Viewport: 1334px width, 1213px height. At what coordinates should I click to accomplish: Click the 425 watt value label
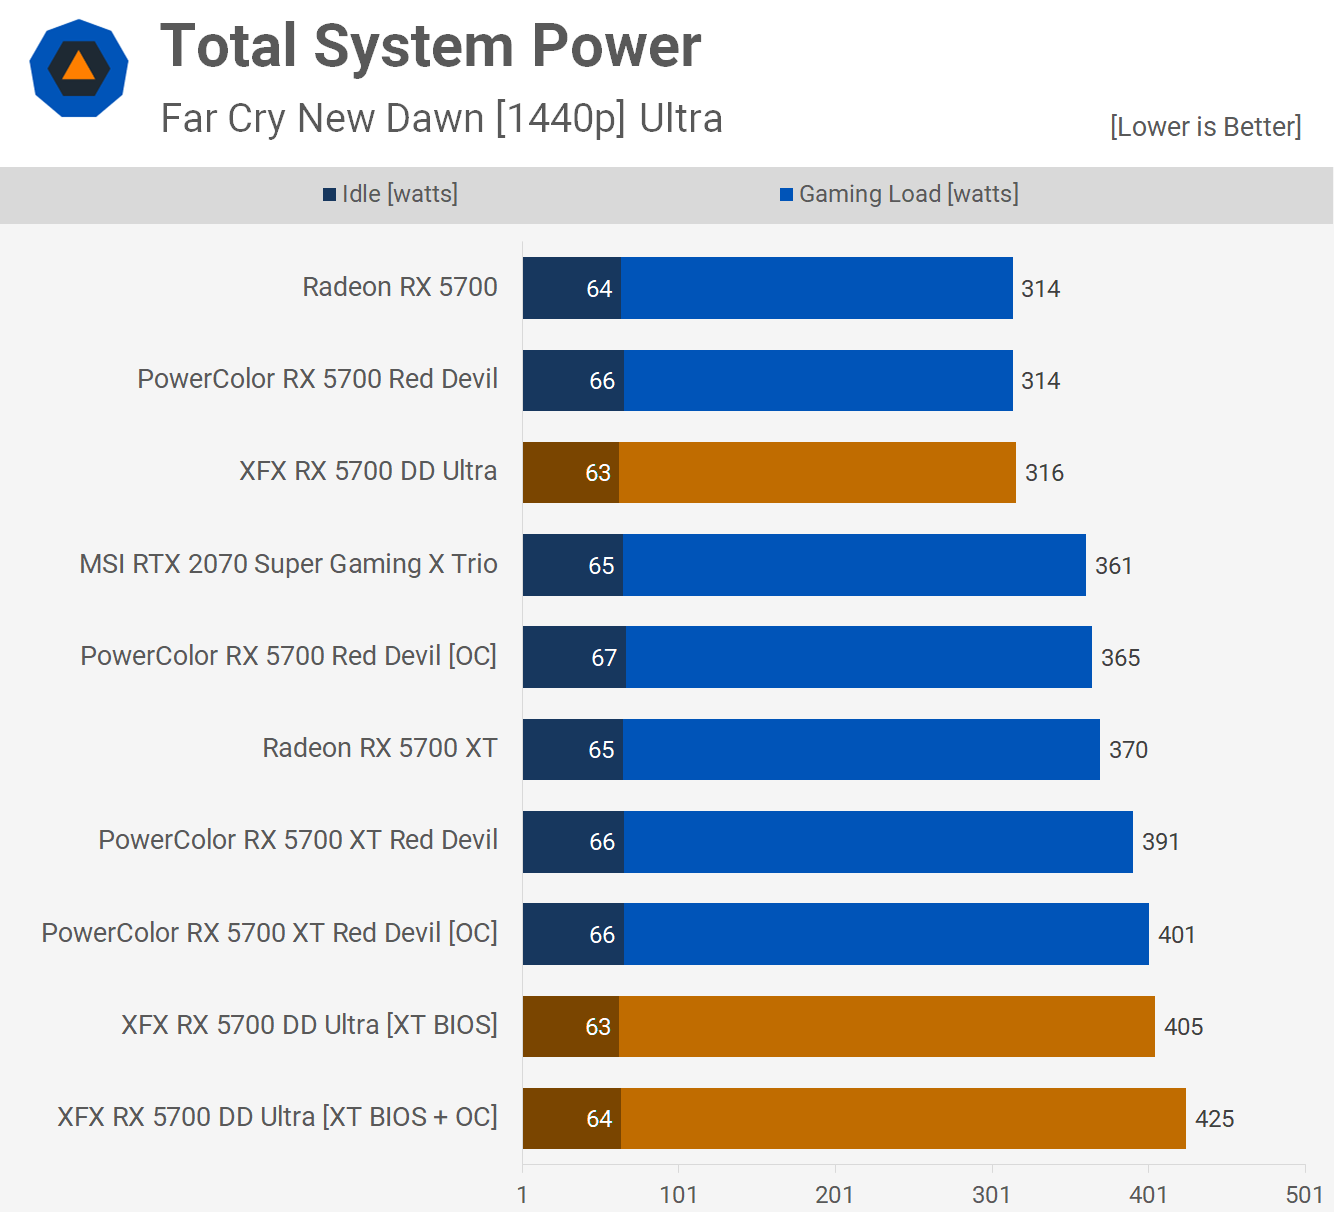pyautogui.click(x=1214, y=1118)
